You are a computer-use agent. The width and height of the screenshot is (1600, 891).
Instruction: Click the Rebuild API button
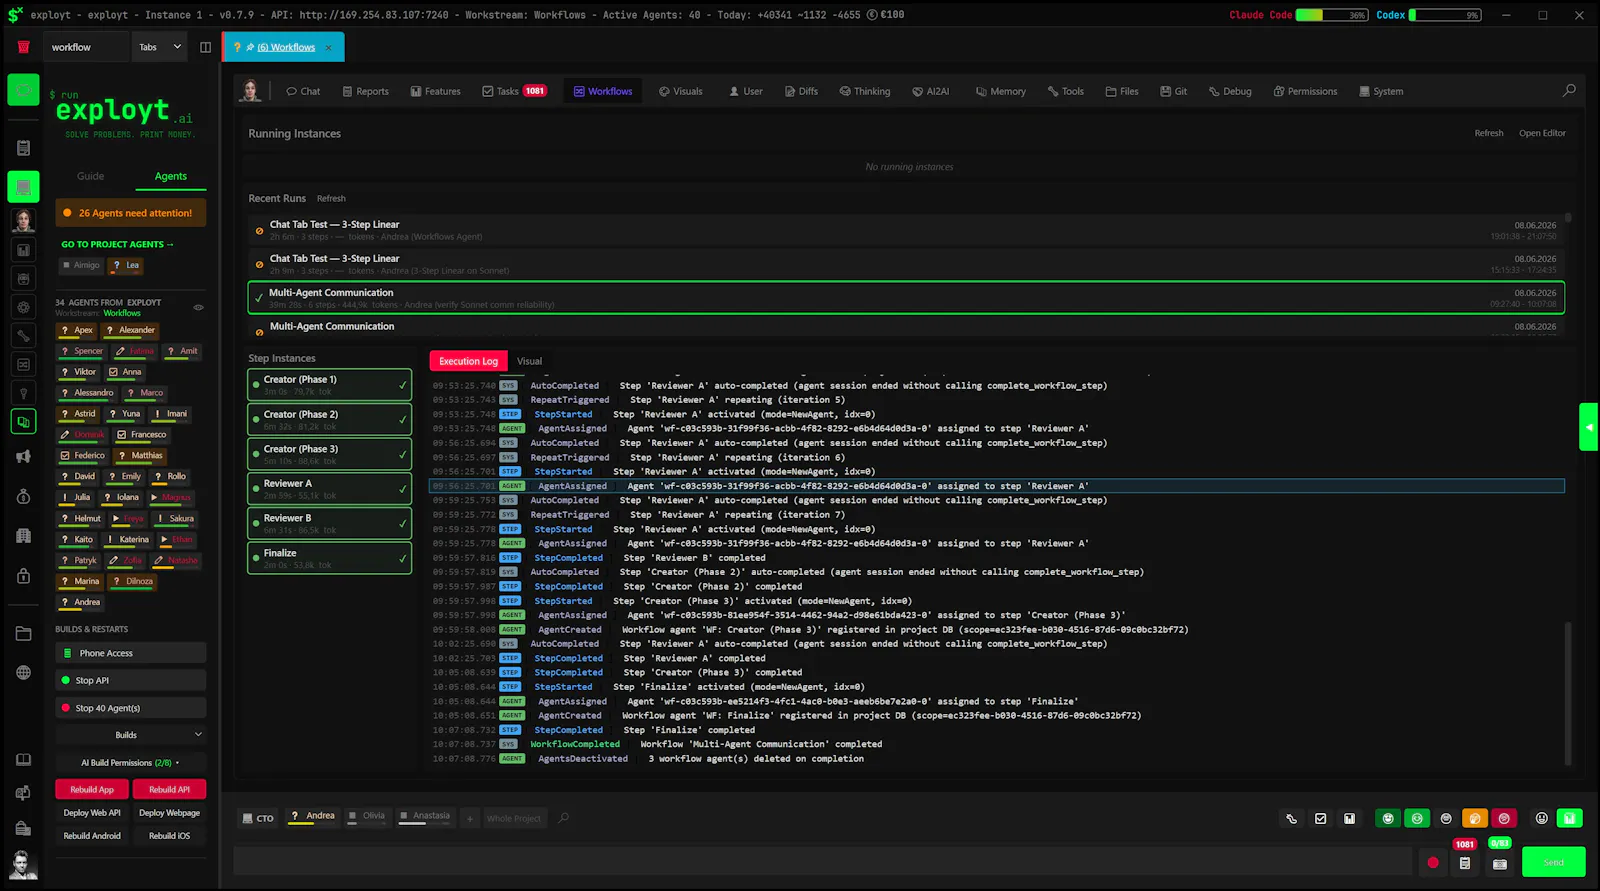(x=170, y=790)
